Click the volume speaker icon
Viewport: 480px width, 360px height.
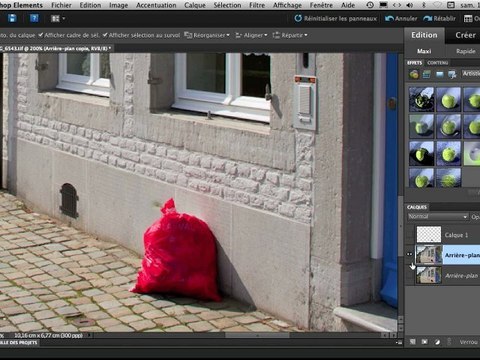point(410,5)
